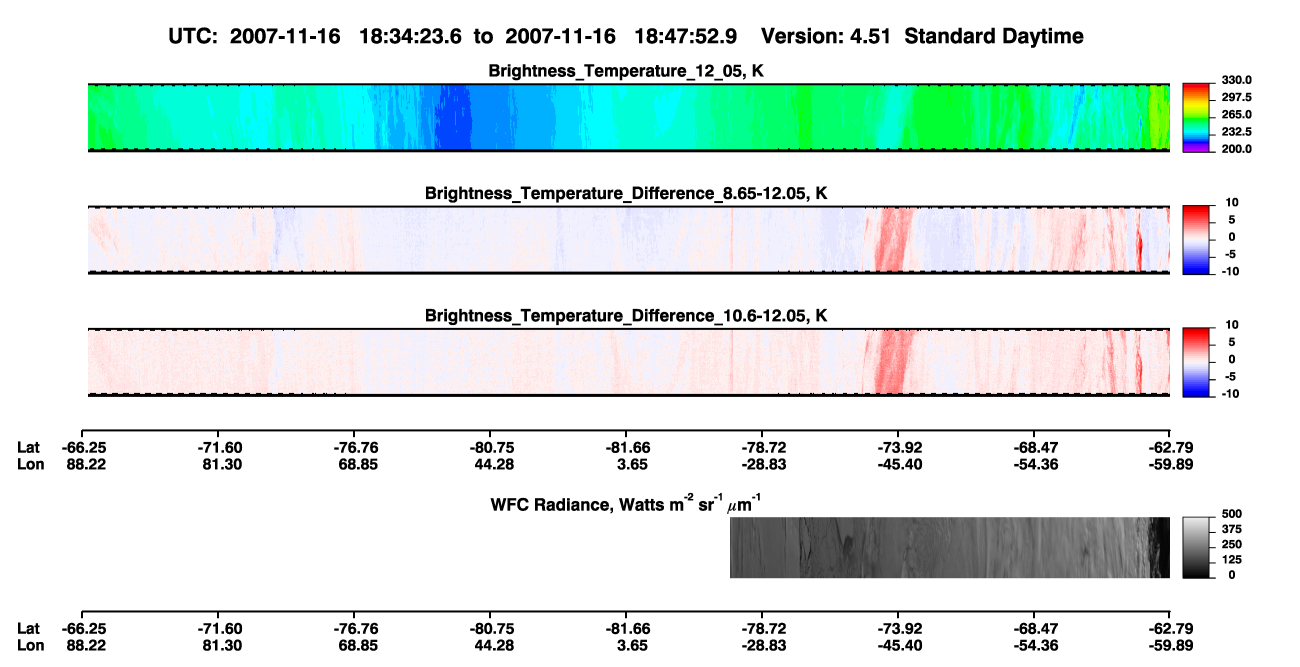Click latitude -73.92 on the bottom axis
Screen dimensions: 1300x667
click(899, 628)
